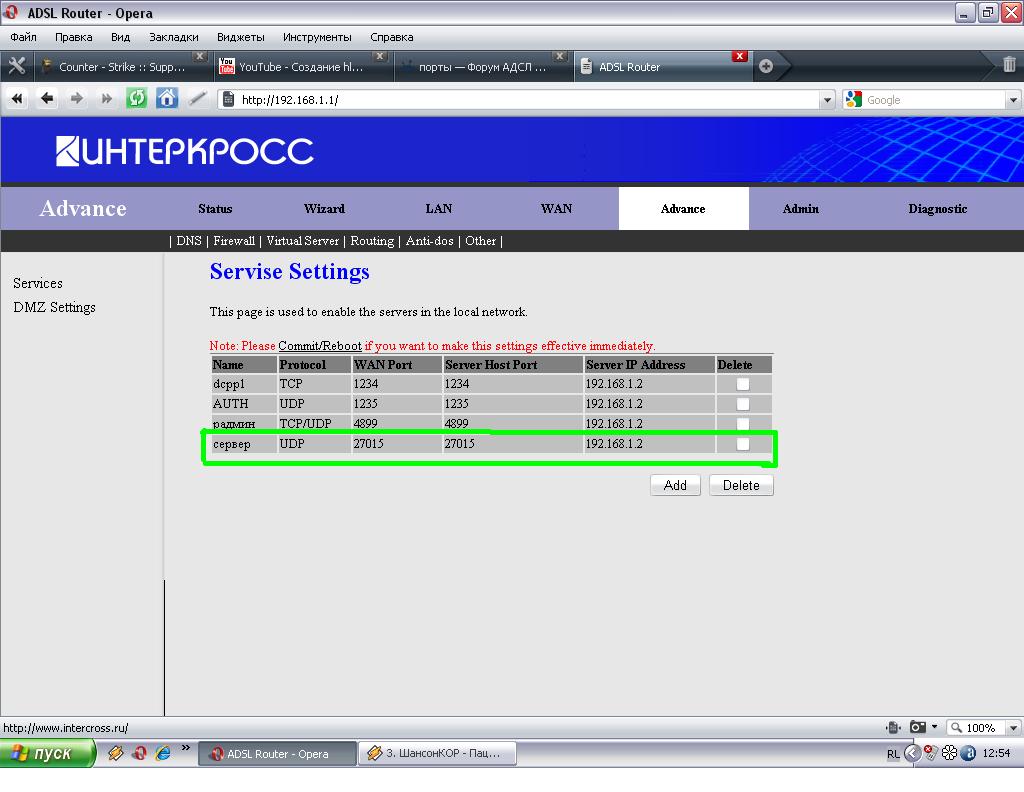Click the Commit/Reboot link
1024x792 pixels.
pyautogui.click(x=320, y=346)
